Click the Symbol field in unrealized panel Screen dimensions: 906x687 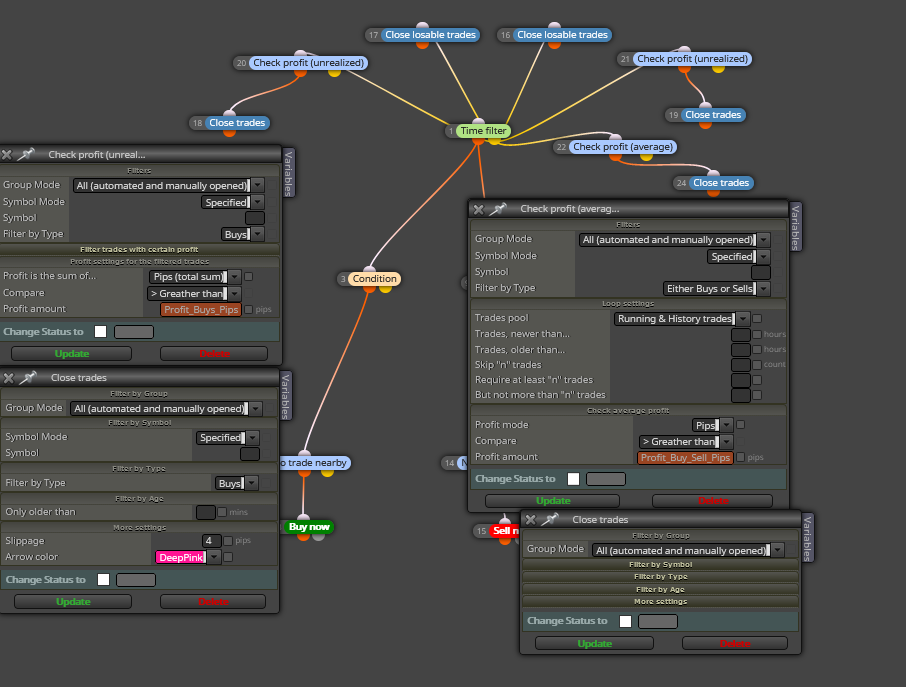tap(255, 218)
